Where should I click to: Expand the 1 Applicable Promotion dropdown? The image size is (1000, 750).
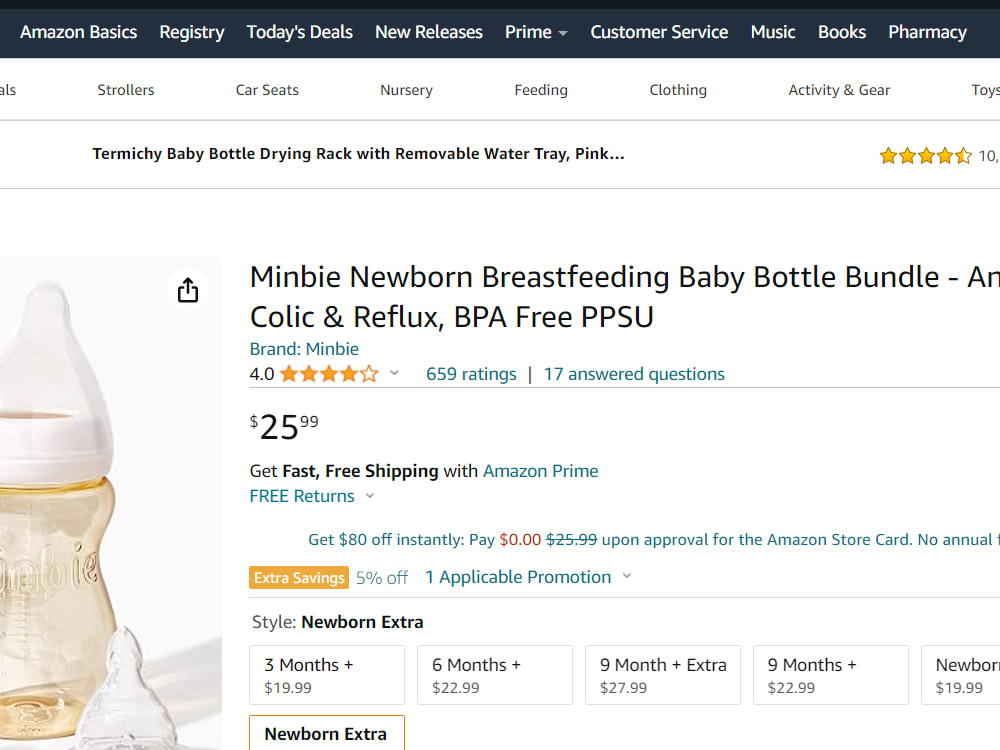click(528, 577)
